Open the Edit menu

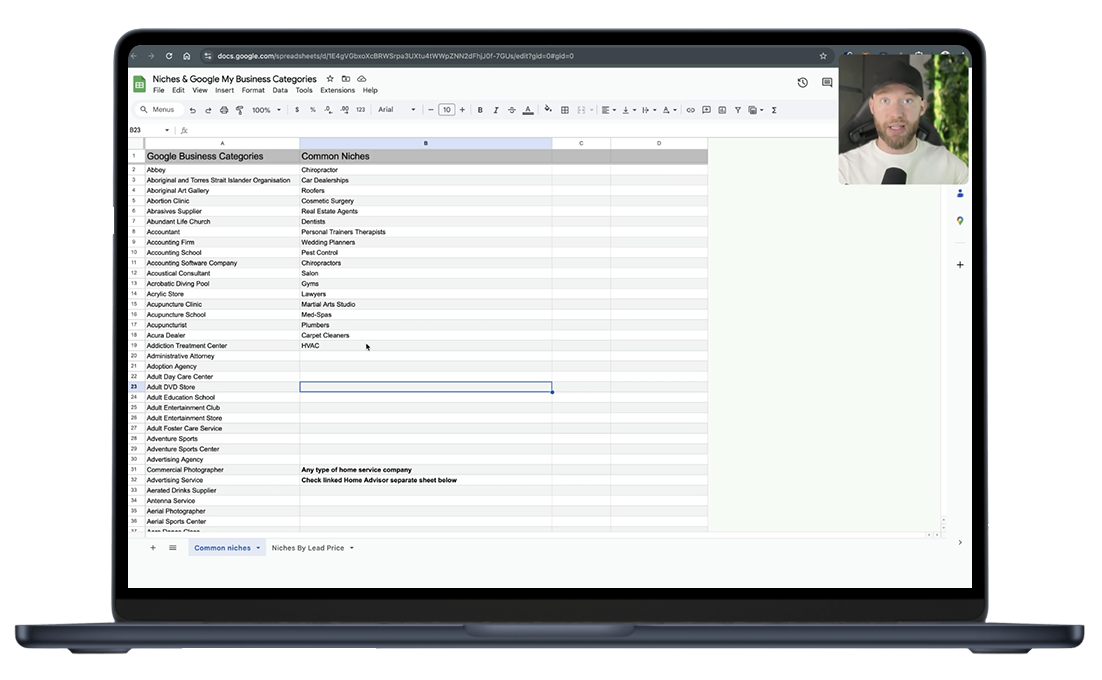[179, 90]
